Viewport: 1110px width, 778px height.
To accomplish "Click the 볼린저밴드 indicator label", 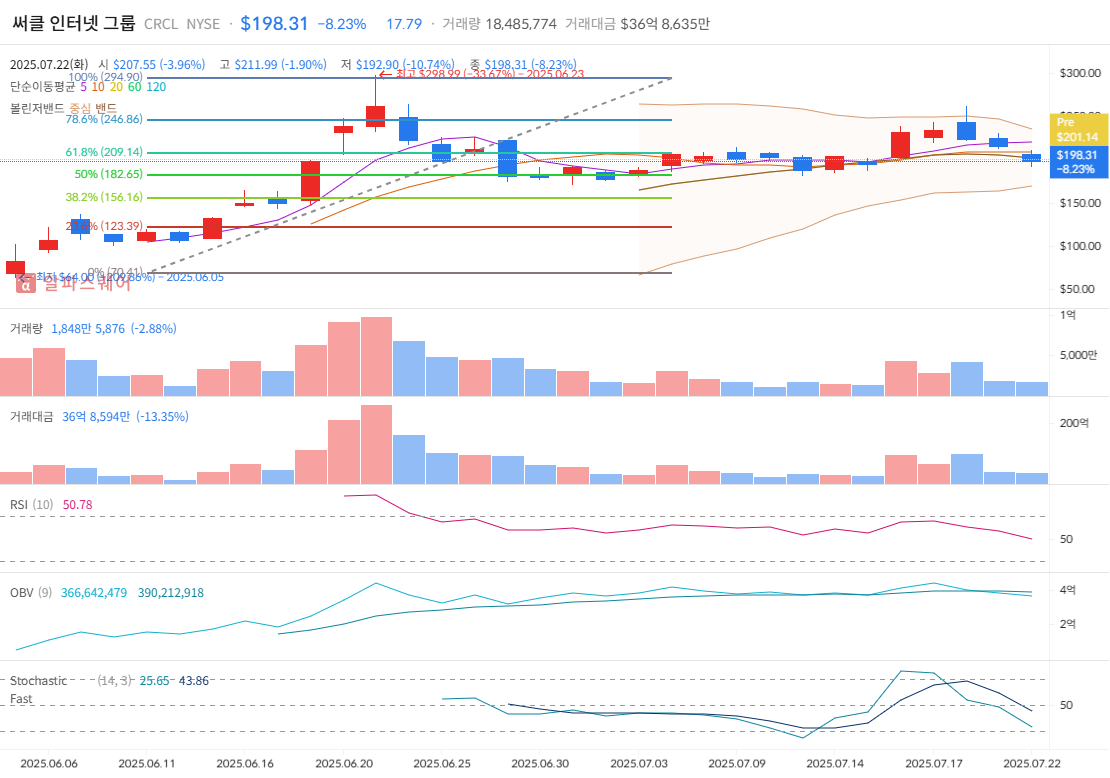I will pos(37,108).
